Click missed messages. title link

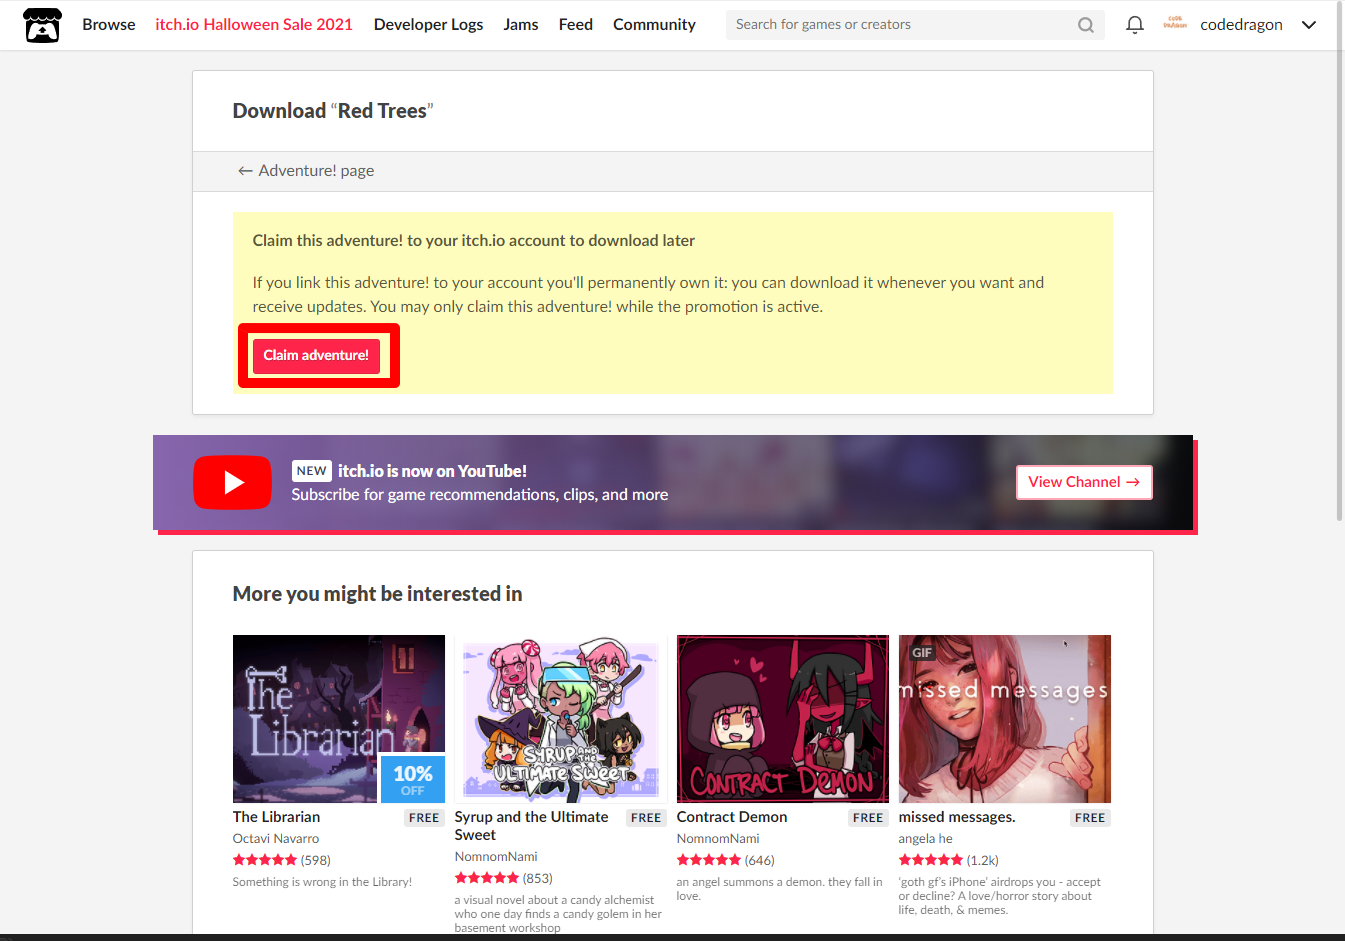tap(957, 817)
